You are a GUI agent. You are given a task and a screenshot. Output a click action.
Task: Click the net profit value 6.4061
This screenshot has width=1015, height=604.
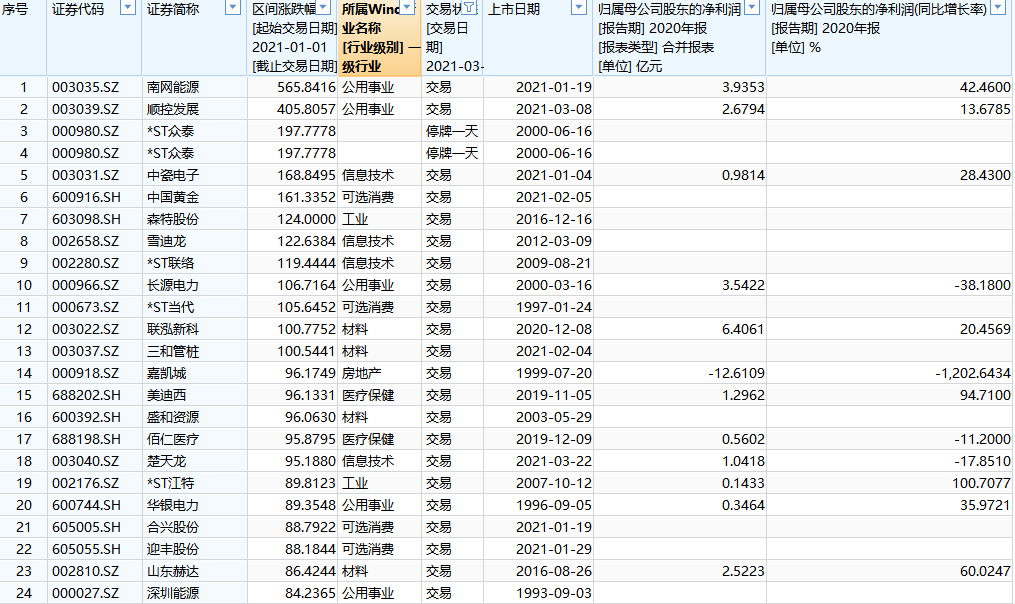coord(743,330)
